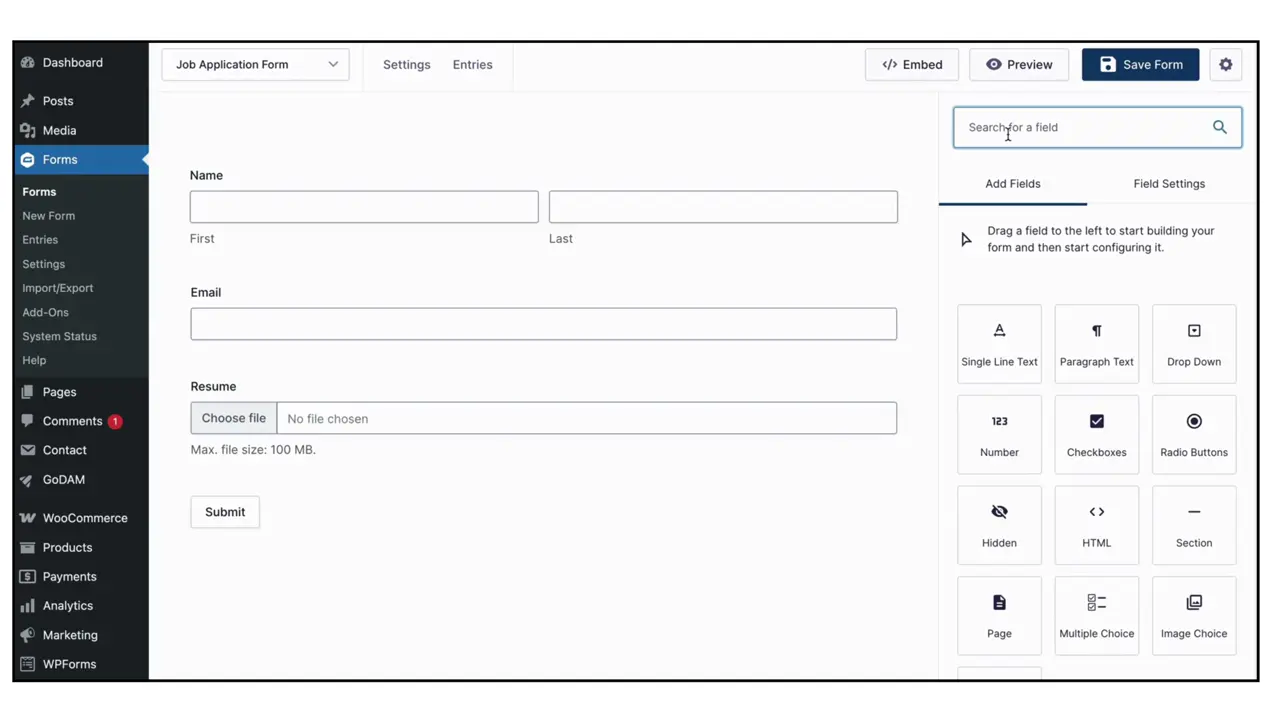Image resolution: width=1280 pixels, height=720 pixels.
Task: Click the Choose file button
Action: pos(234,418)
